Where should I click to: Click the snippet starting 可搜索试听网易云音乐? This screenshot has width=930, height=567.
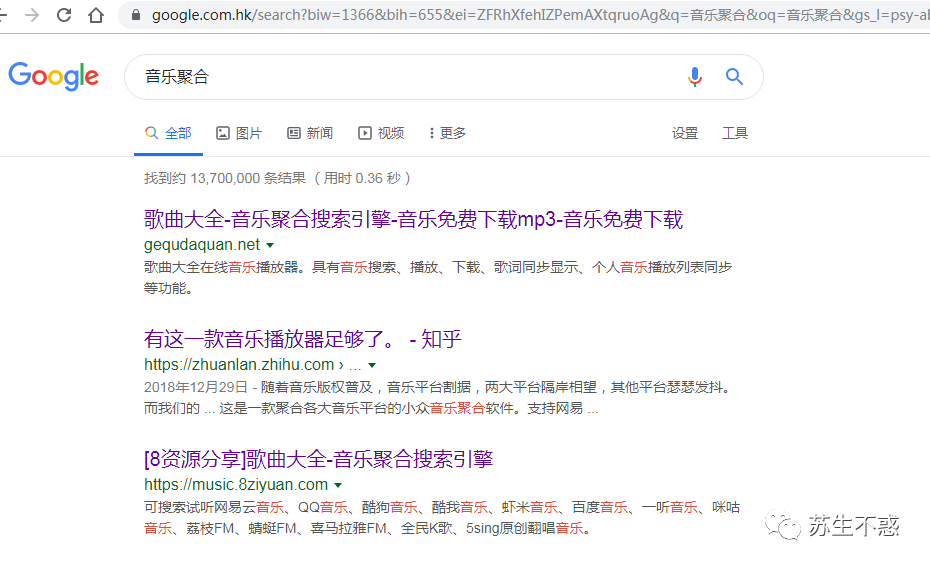click(x=442, y=517)
